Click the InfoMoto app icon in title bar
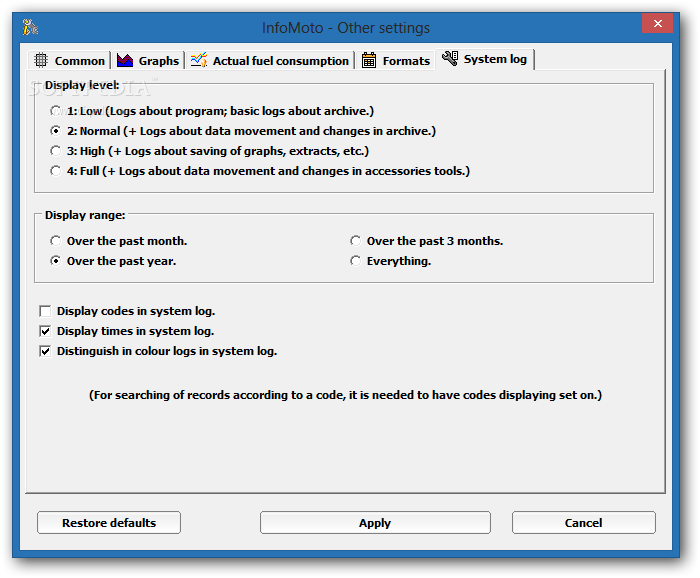 point(30,27)
